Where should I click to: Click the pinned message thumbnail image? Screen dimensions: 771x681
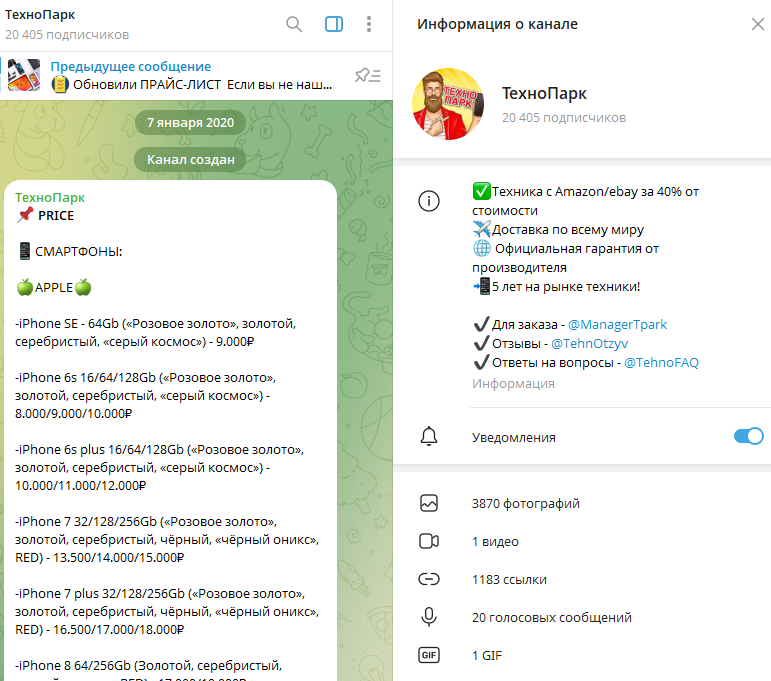click(24, 75)
